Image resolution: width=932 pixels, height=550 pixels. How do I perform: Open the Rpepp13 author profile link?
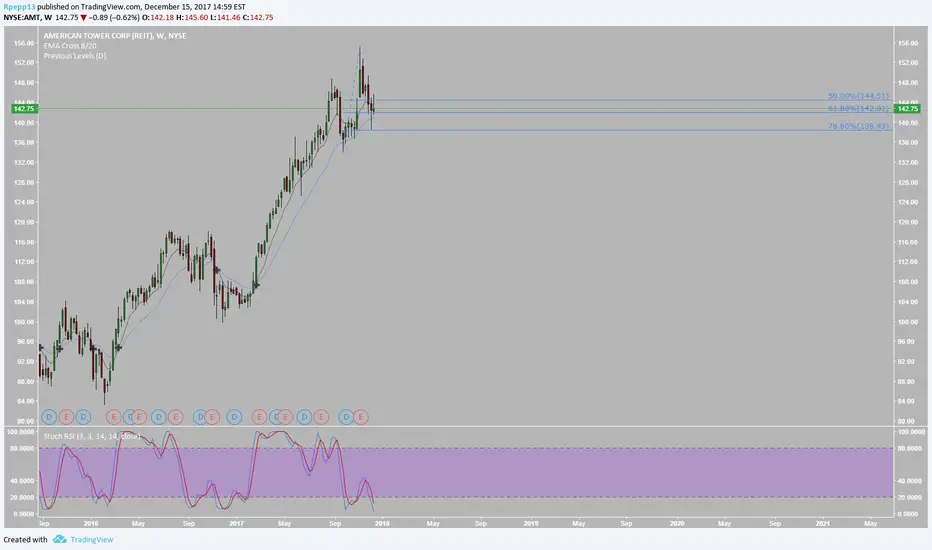[x=19, y=7]
